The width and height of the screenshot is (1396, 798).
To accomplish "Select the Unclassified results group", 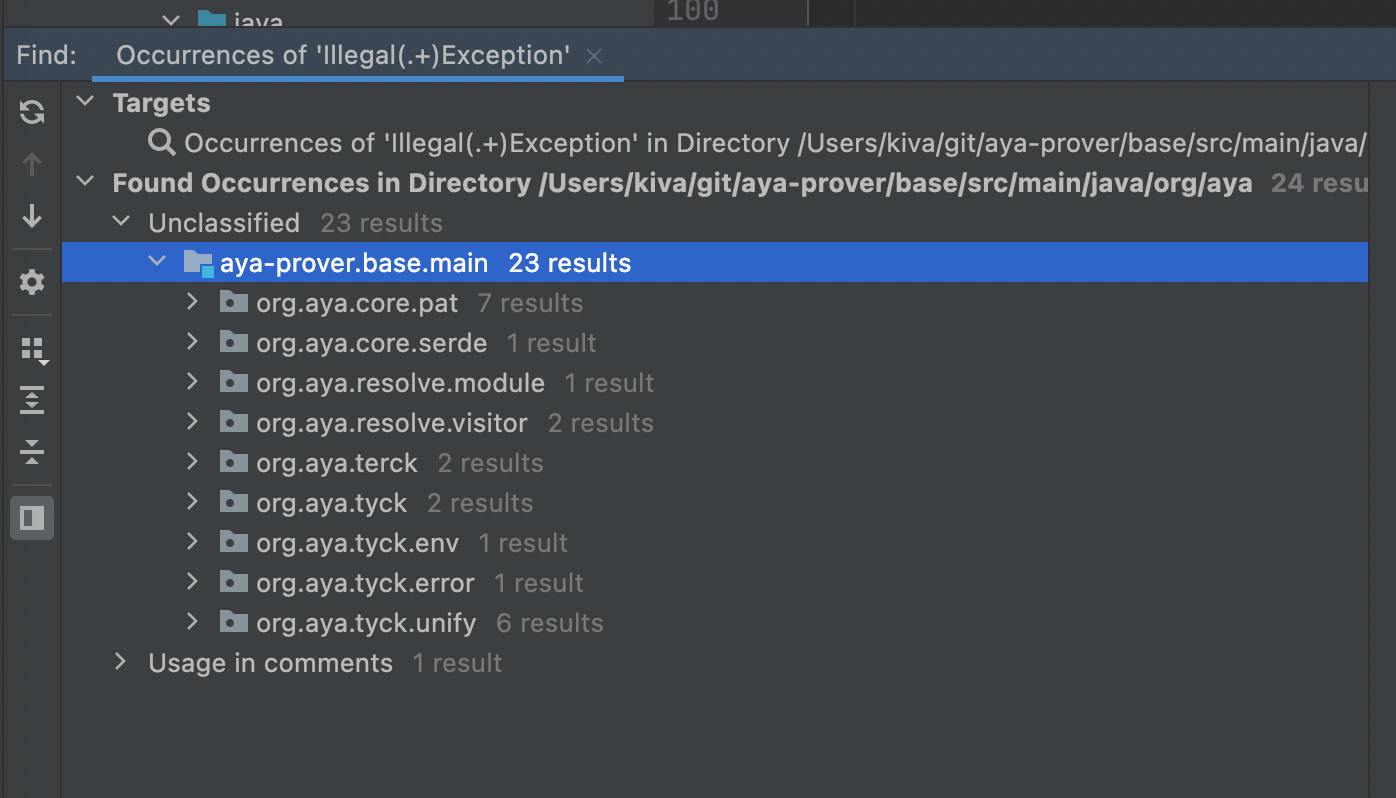I will (x=225, y=222).
